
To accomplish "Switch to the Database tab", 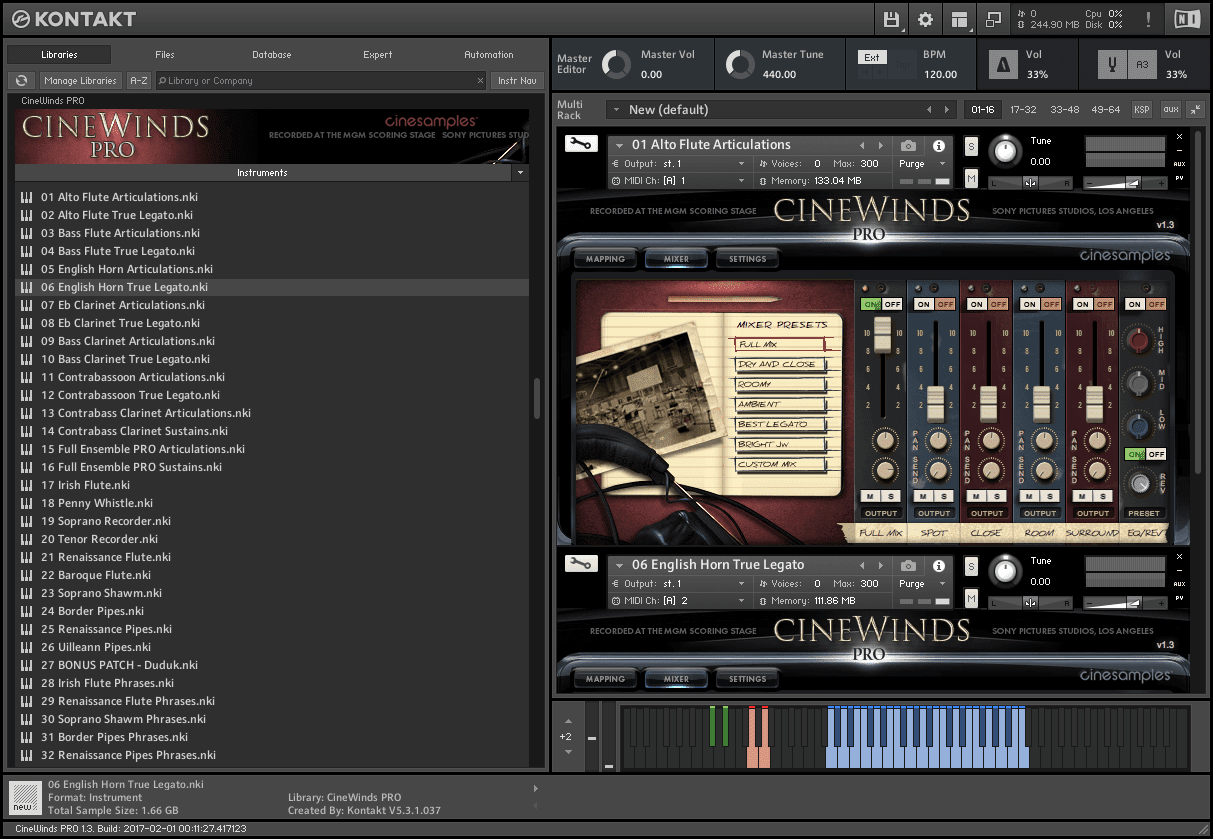I will (x=271, y=55).
